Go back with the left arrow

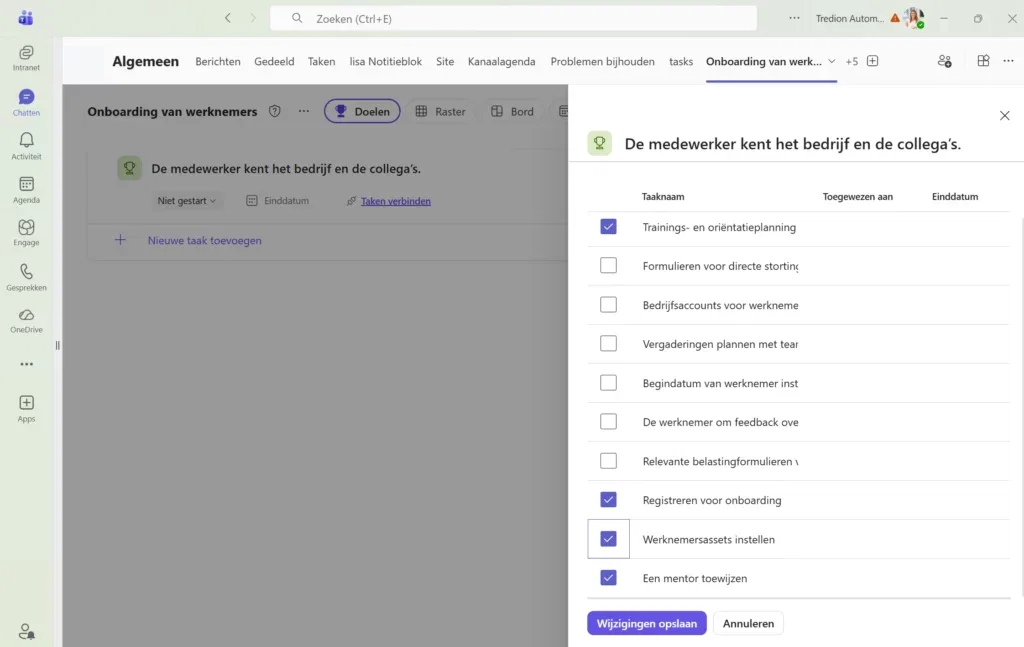pos(228,18)
